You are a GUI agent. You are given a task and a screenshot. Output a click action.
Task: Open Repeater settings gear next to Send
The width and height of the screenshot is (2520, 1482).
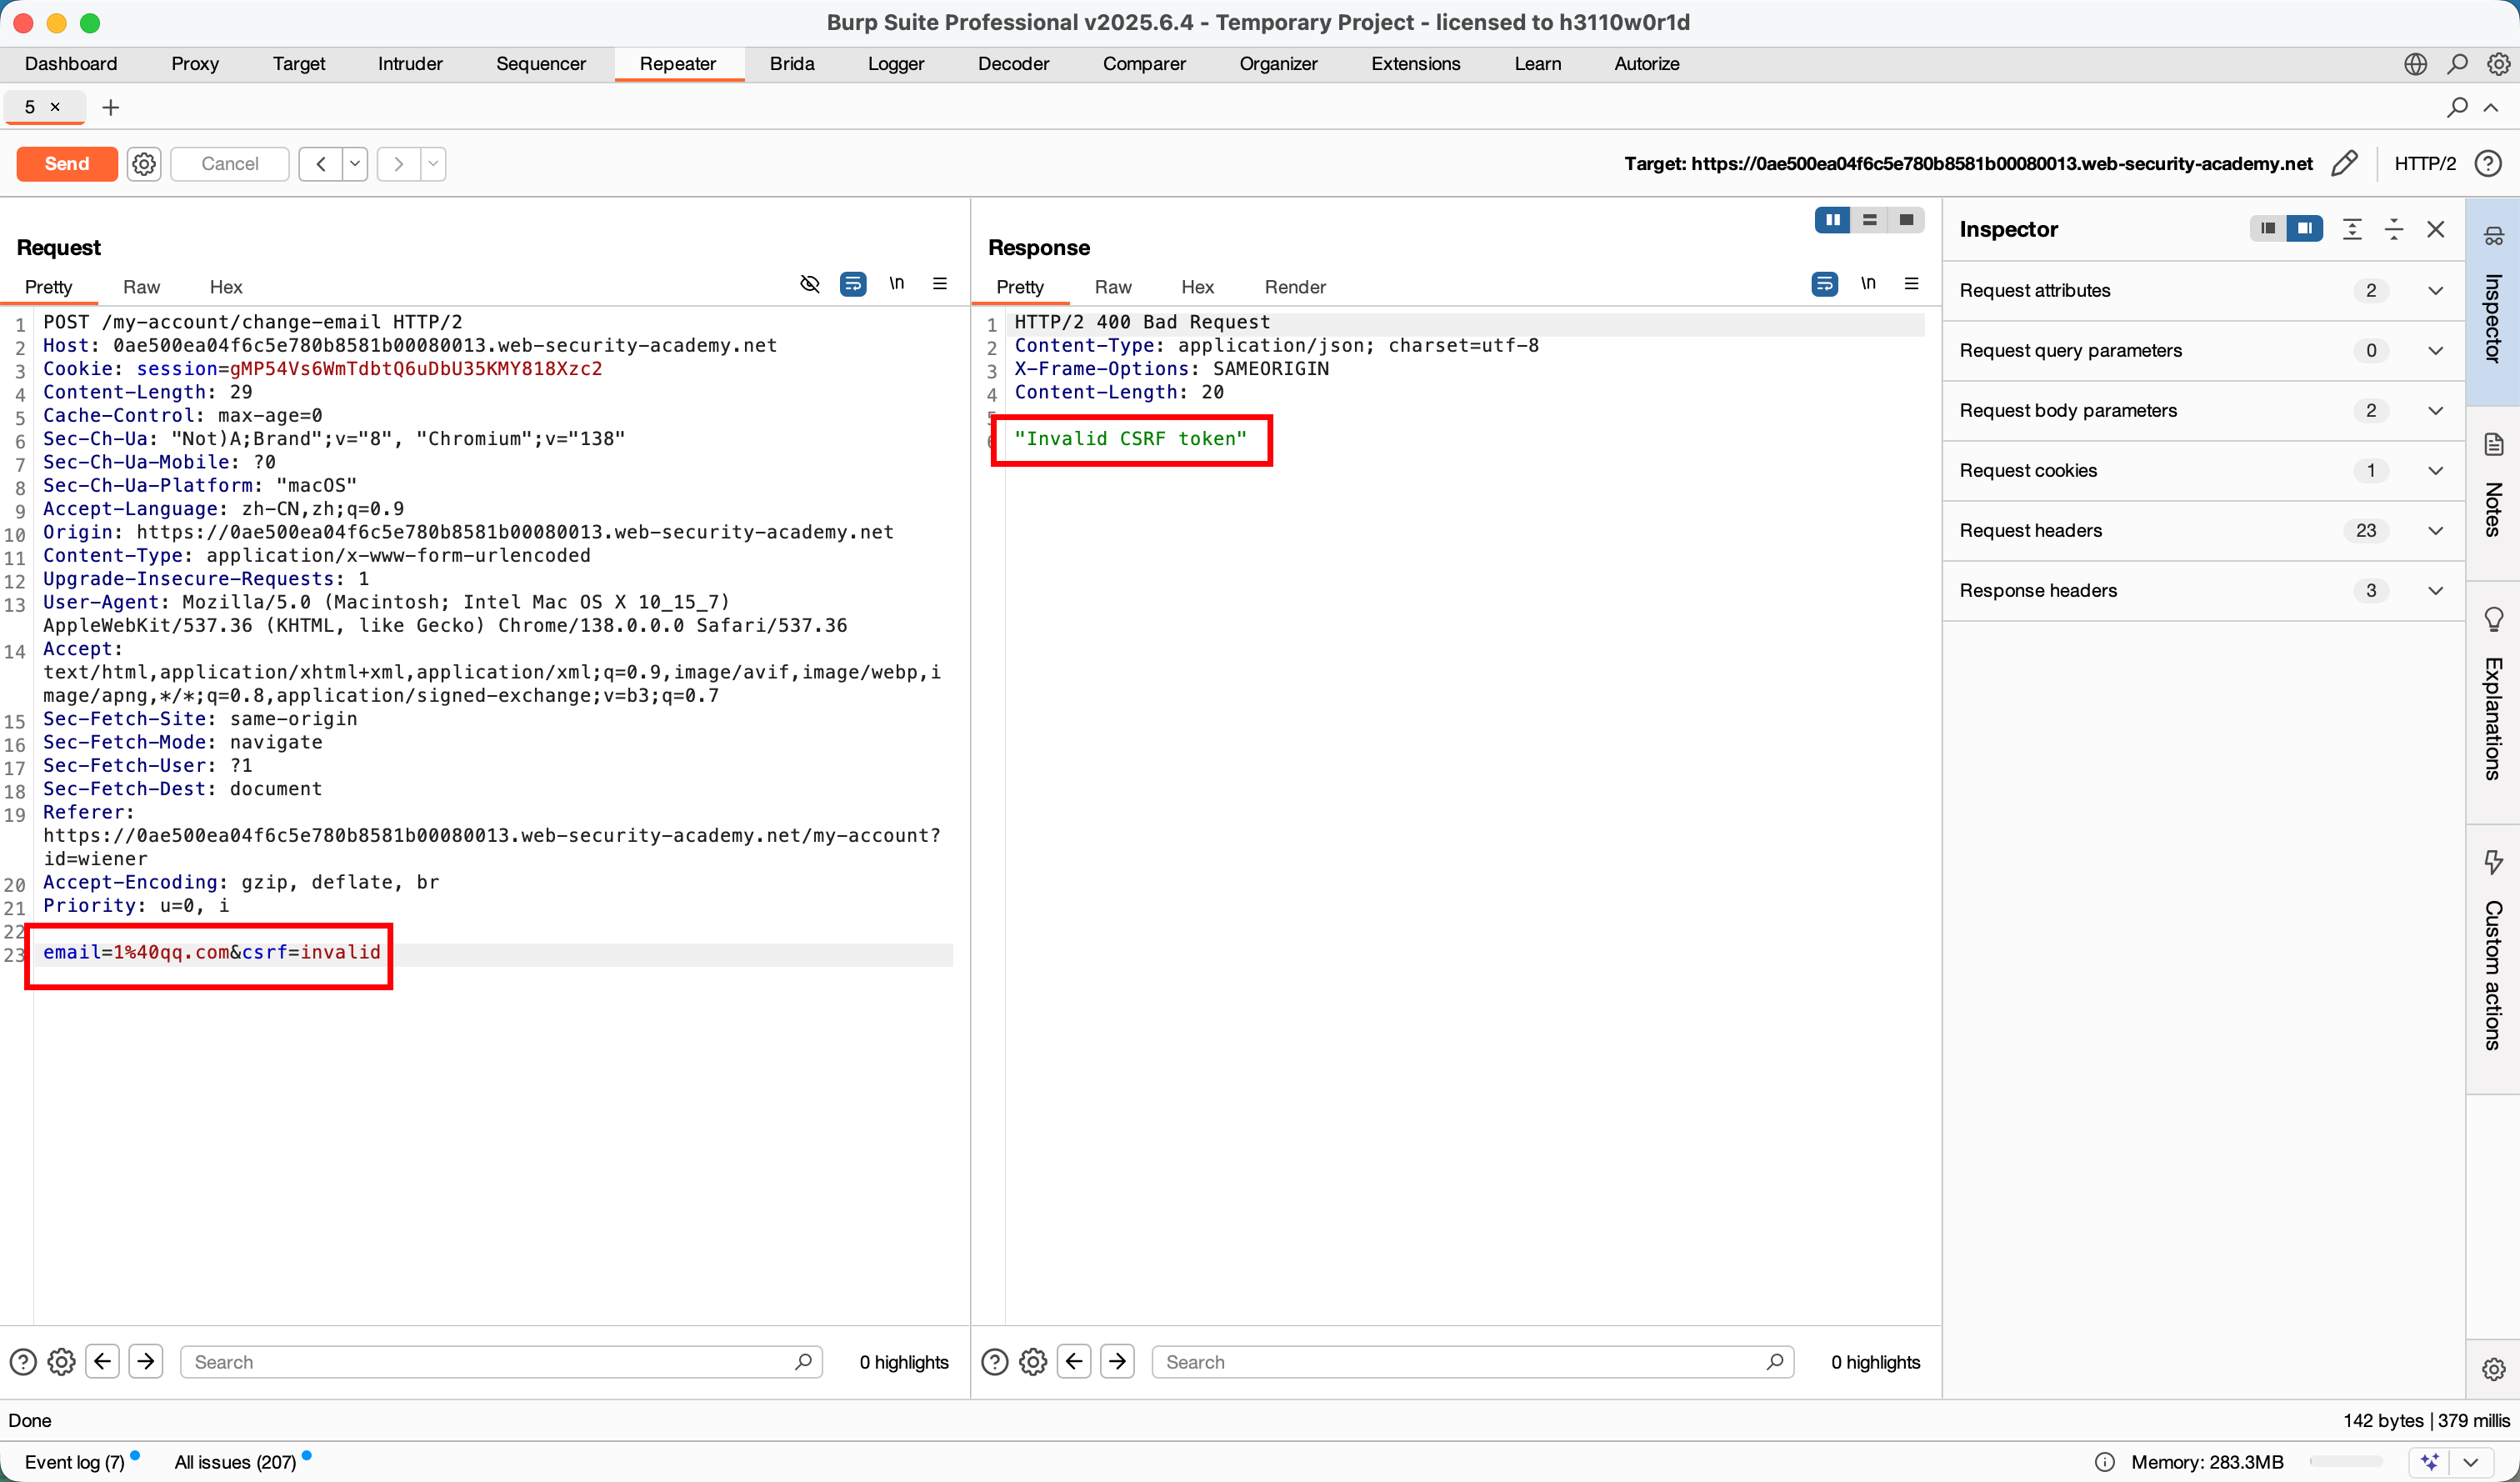pos(144,163)
